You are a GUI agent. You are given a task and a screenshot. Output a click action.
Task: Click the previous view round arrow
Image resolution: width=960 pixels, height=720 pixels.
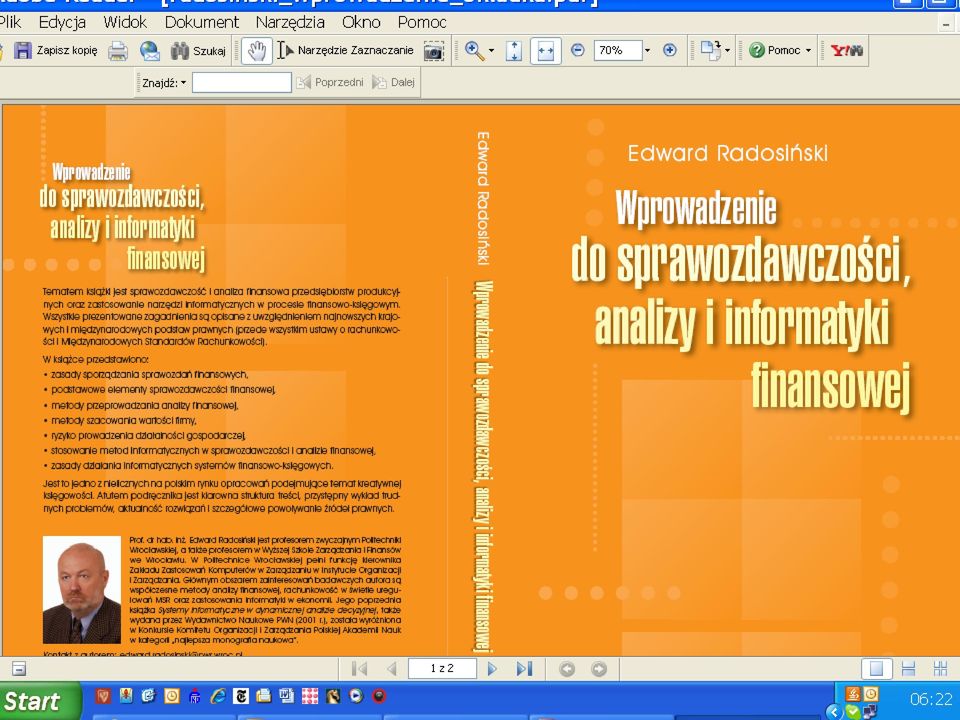tap(567, 669)
